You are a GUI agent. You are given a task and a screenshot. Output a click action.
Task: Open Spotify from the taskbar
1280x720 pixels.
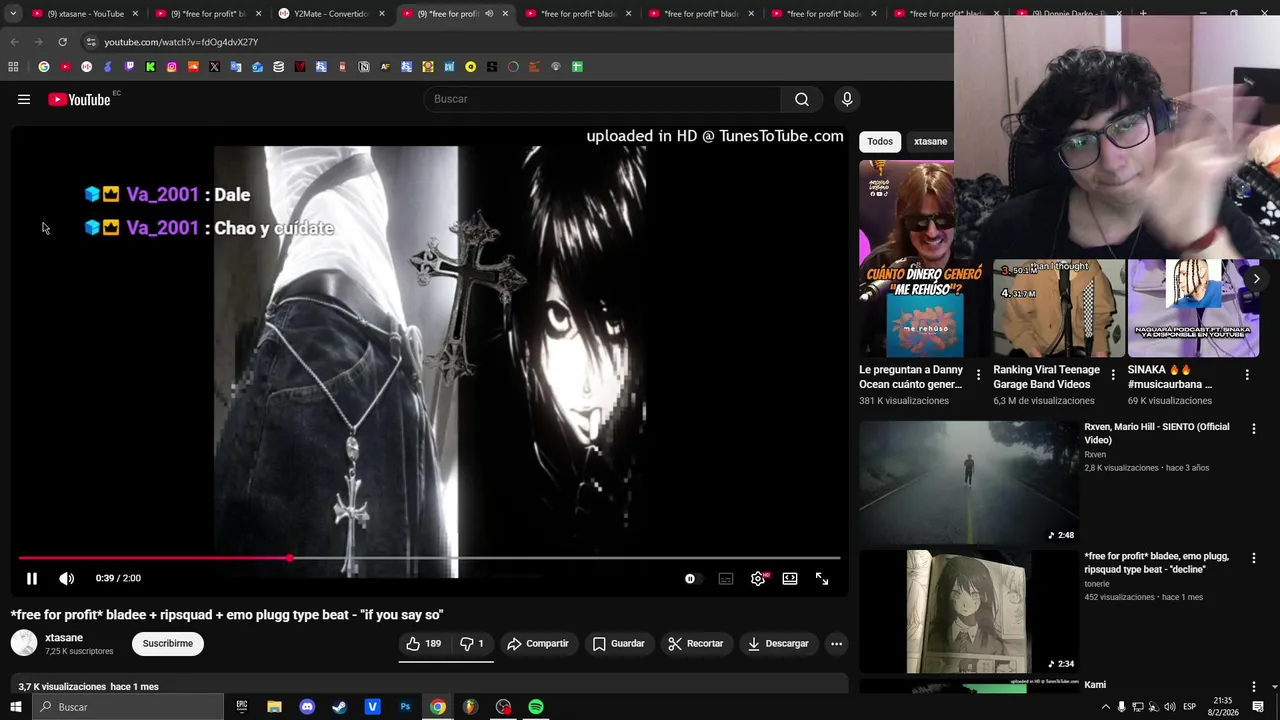tap(536, 707)
